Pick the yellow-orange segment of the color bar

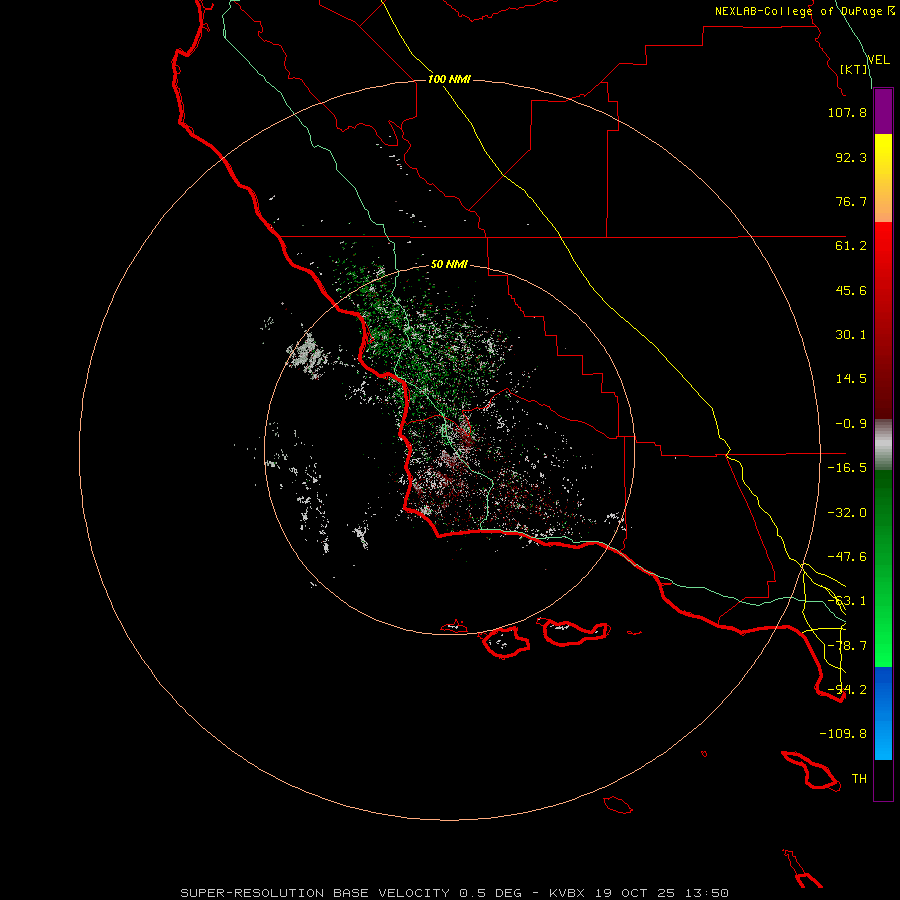[x=883, y=178]
